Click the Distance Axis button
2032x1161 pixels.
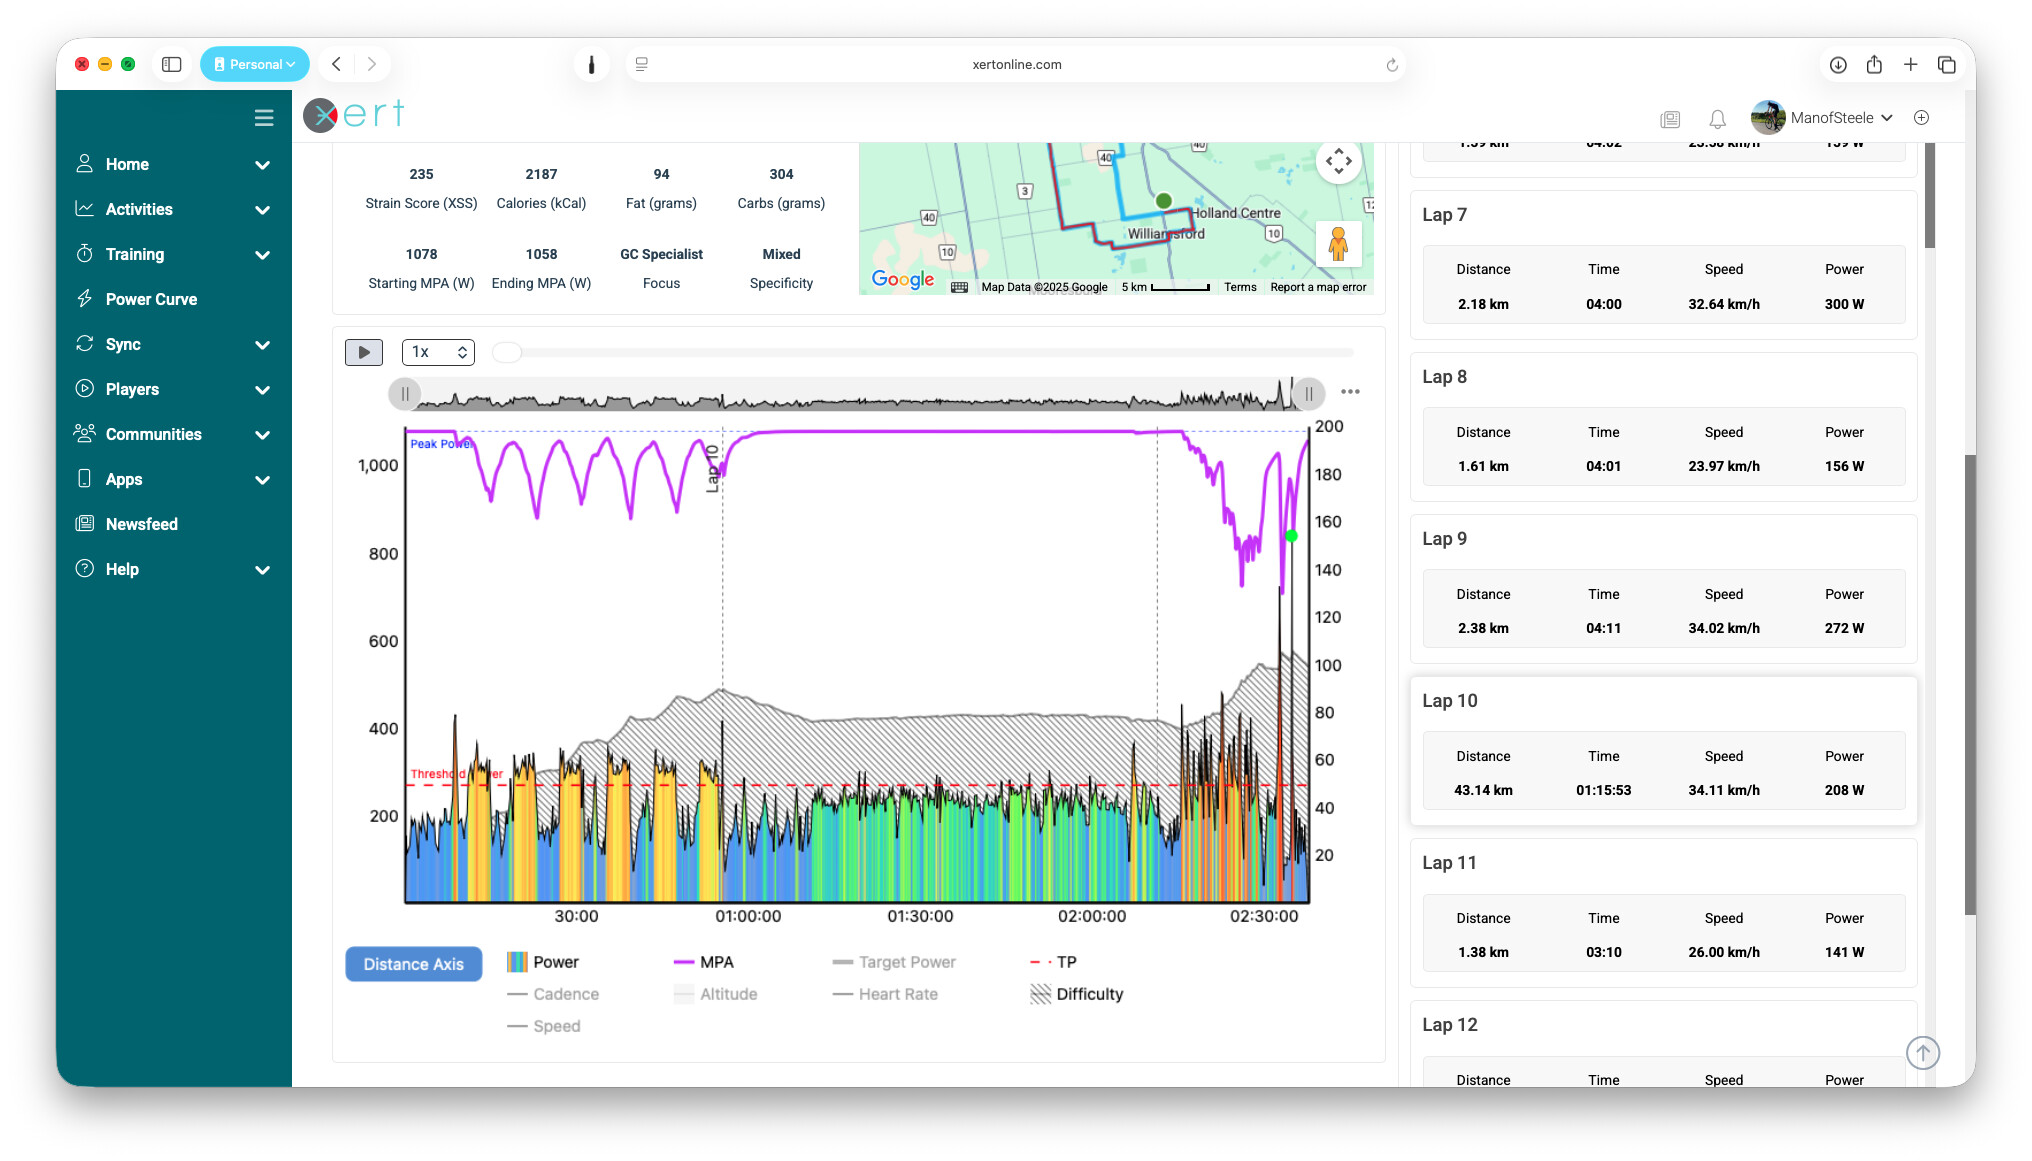coord(413,964)
